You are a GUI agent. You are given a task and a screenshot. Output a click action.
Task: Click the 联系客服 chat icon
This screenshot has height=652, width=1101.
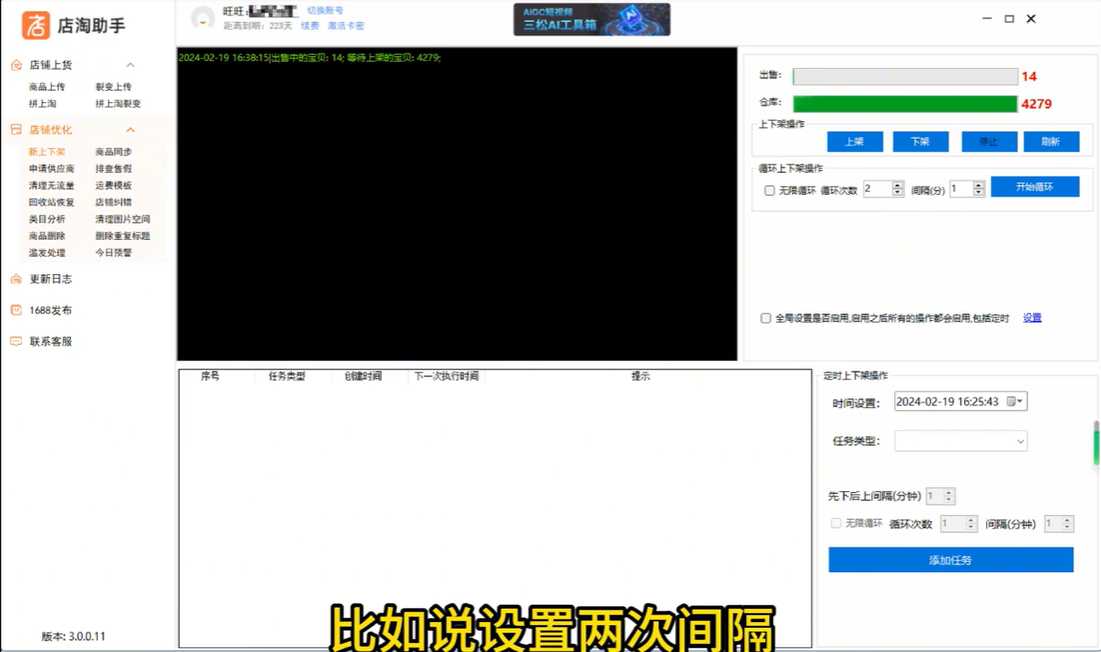tap(16, 341)
